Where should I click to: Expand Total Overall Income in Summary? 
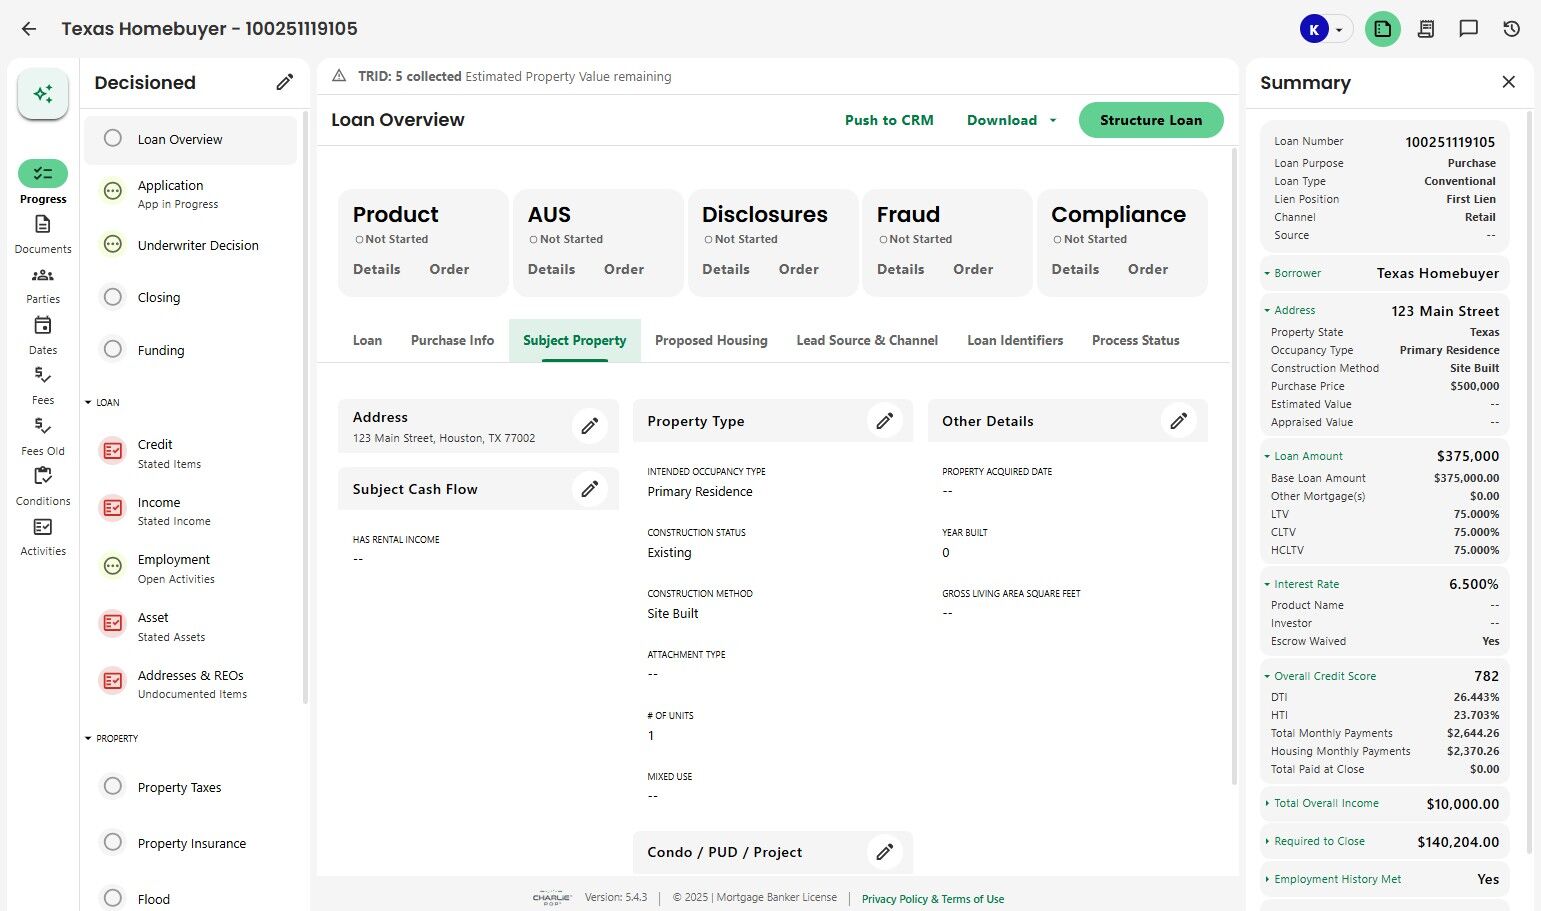point(1267,803)
